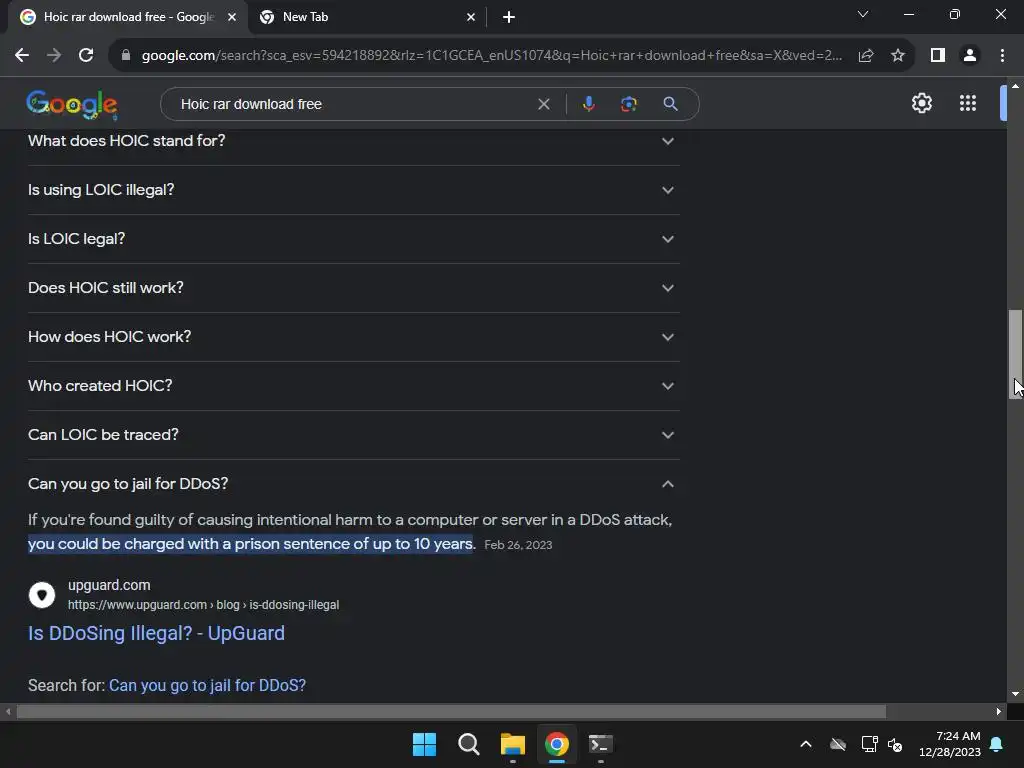Expand Is LOIC legal question
This screenshot has height=768, width=1024.
(353, 239)
